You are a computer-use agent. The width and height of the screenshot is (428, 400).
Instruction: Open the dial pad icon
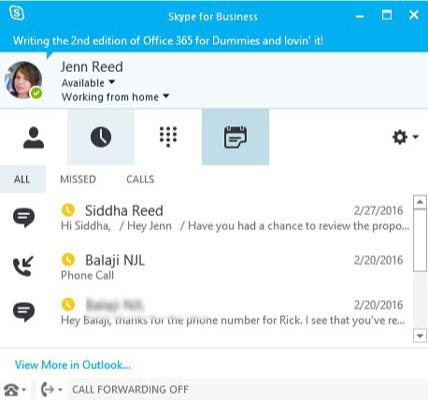(168, 137)
